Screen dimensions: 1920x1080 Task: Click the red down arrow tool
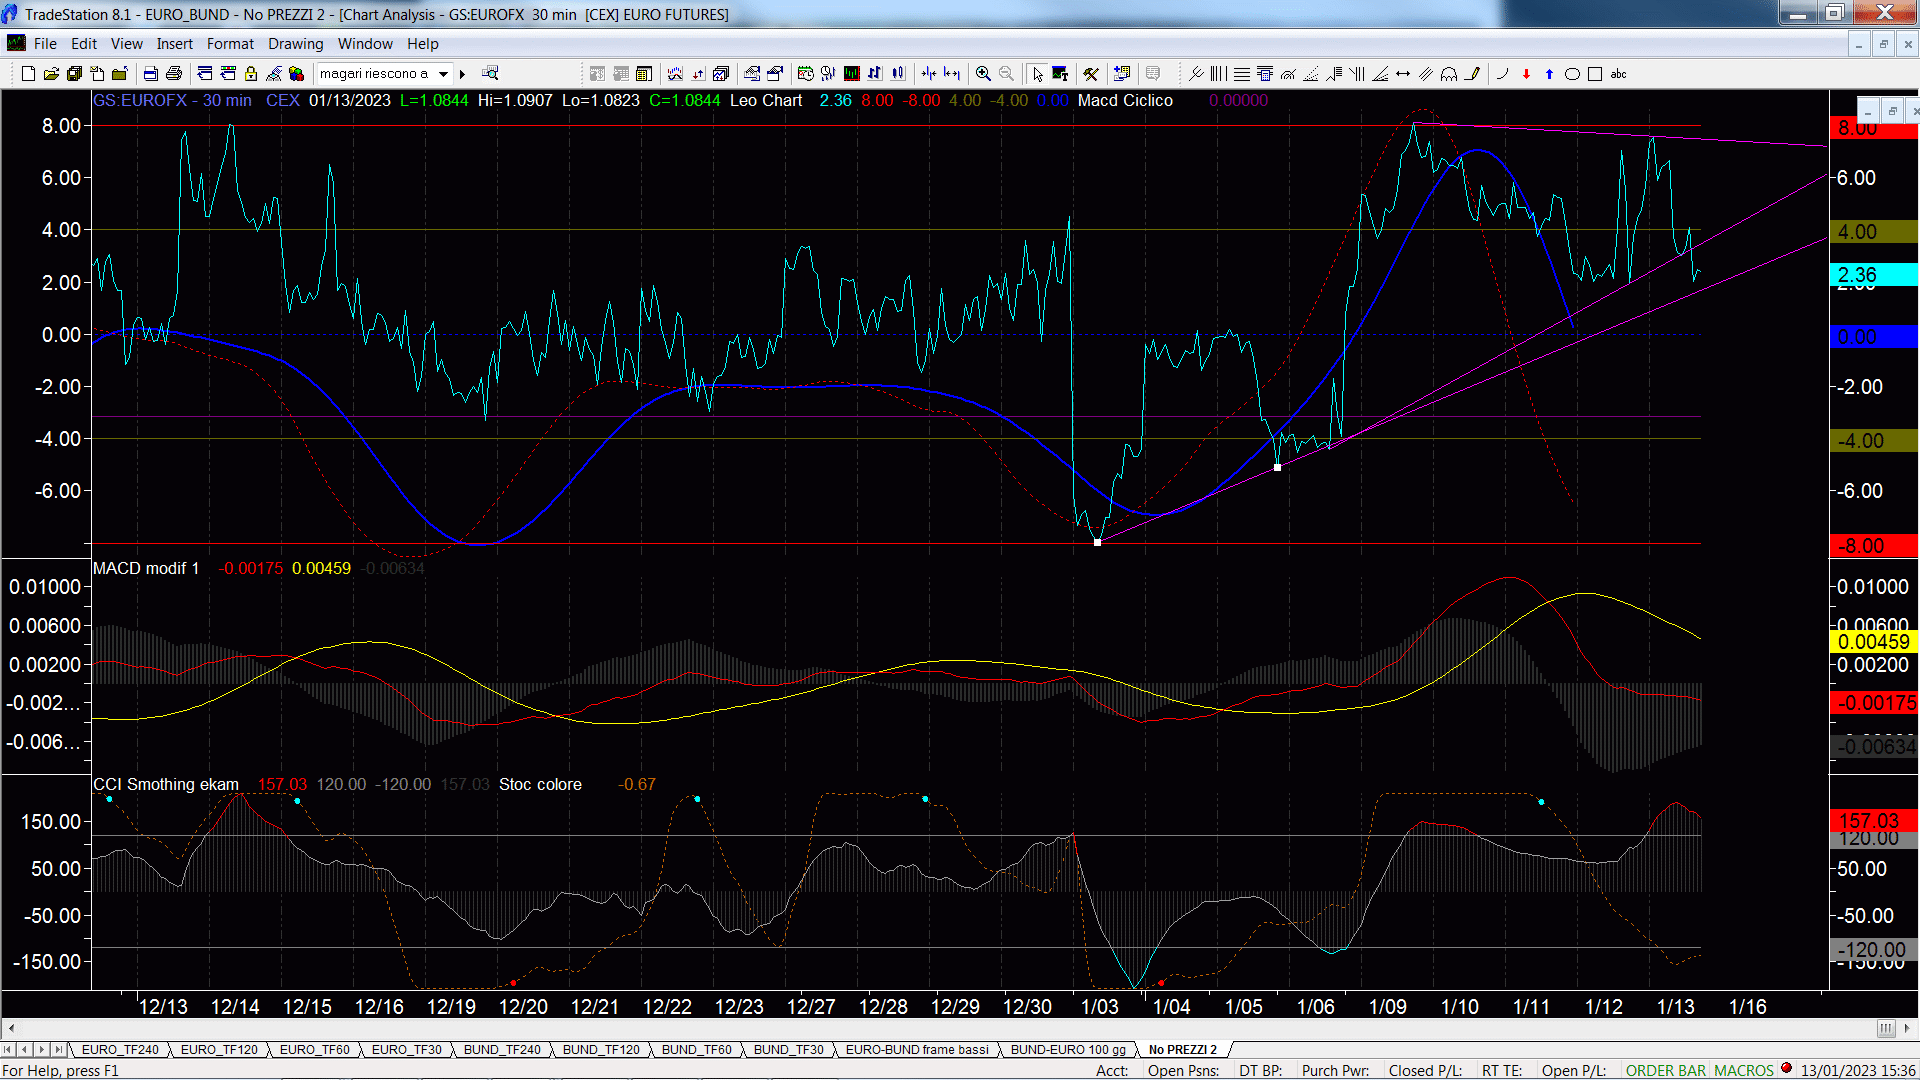1526,74
